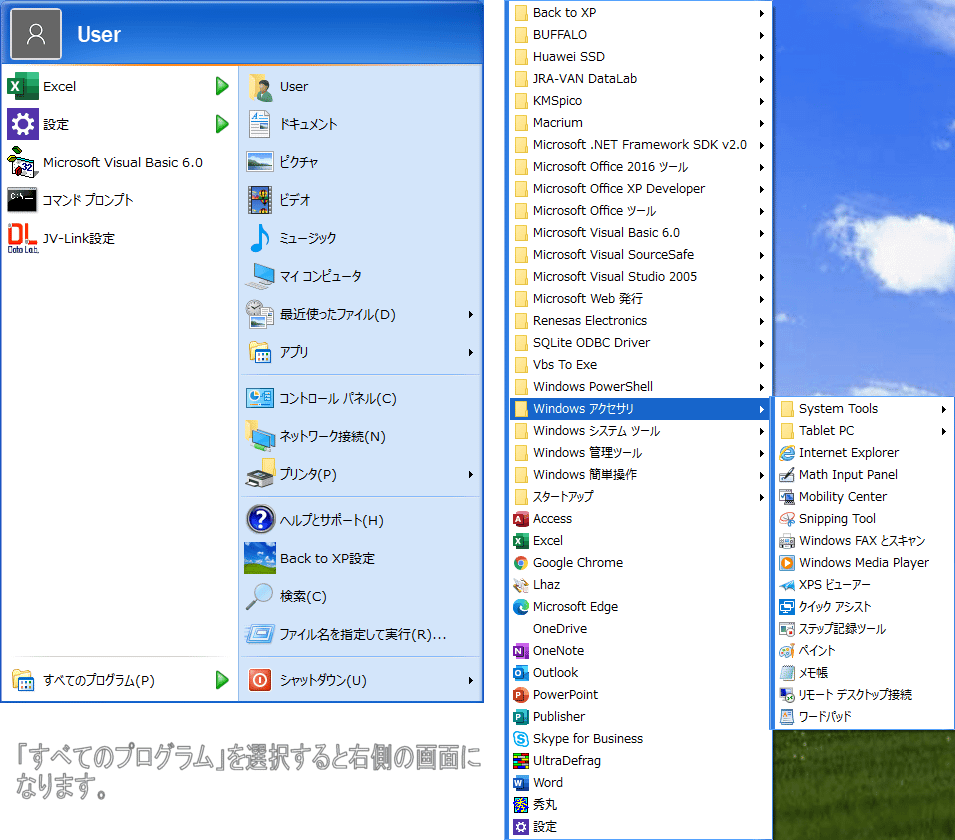The height and width of the screenshot is (840, 955).
Task: Click the User account picture
Action: 36,34
